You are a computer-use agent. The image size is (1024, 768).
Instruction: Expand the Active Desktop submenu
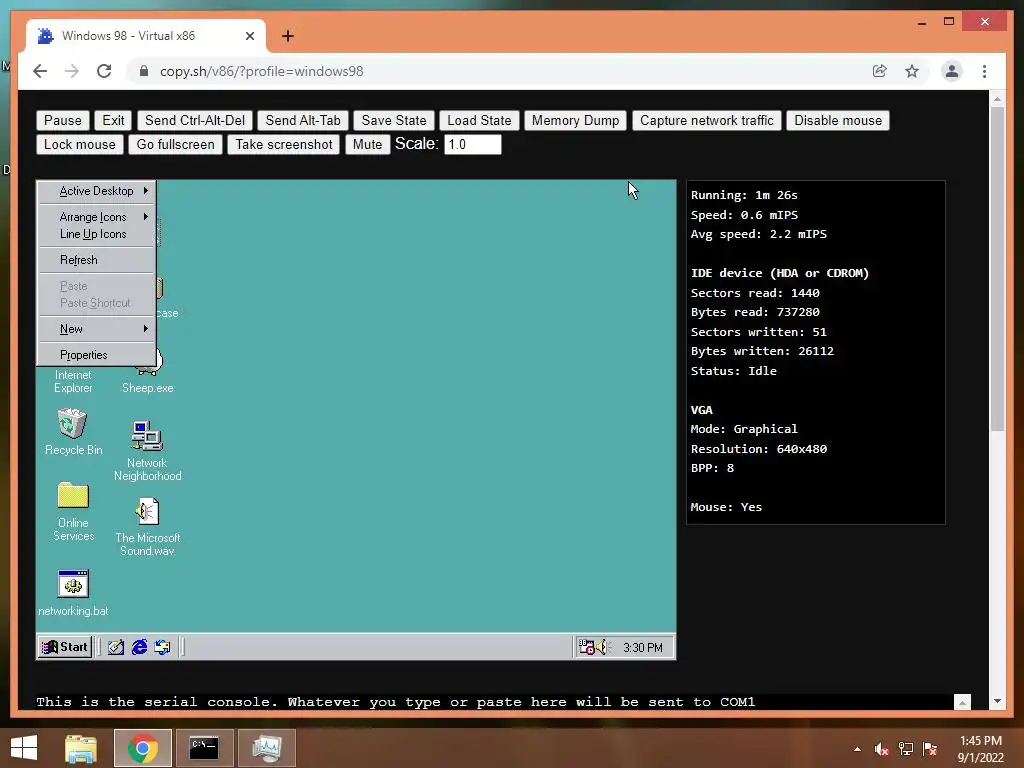(x=97, y=191)
